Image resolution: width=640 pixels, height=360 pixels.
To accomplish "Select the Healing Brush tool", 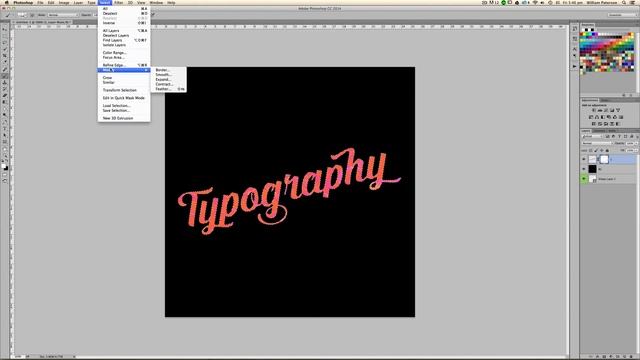I will [5, 69].
